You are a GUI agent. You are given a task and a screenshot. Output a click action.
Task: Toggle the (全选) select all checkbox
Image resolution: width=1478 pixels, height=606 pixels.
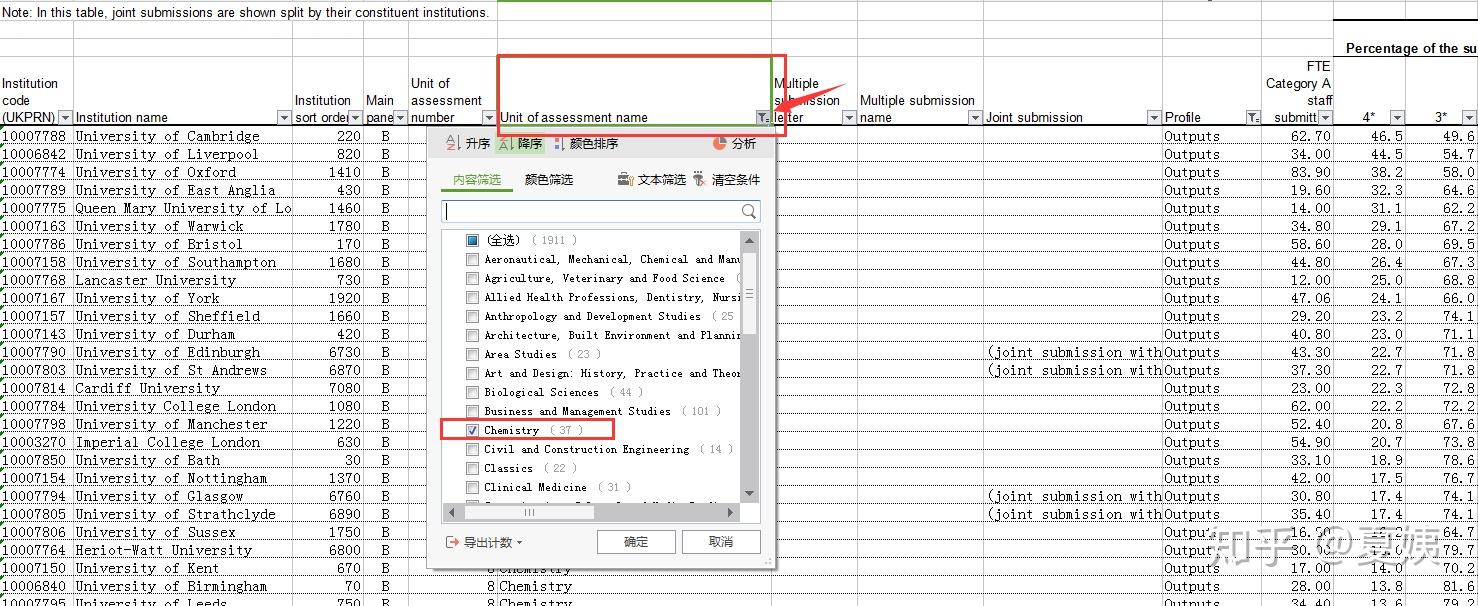coord(472,241)
